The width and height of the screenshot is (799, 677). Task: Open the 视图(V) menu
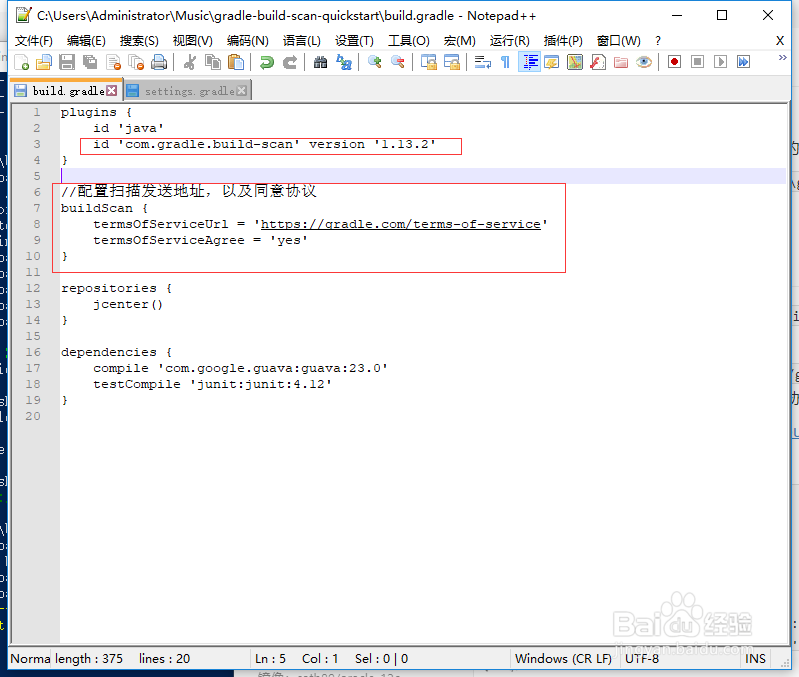coord(193,41)
